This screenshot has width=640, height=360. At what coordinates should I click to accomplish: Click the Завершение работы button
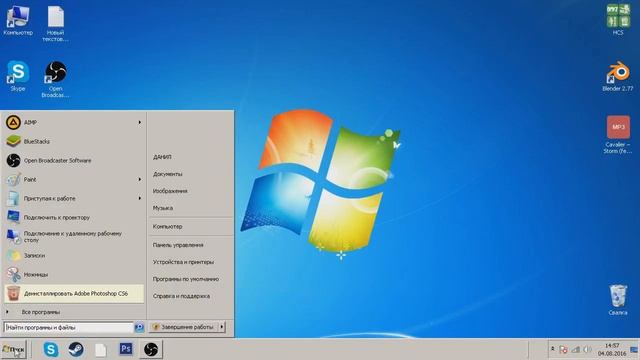pyautogui.click(x=183, y=327)
